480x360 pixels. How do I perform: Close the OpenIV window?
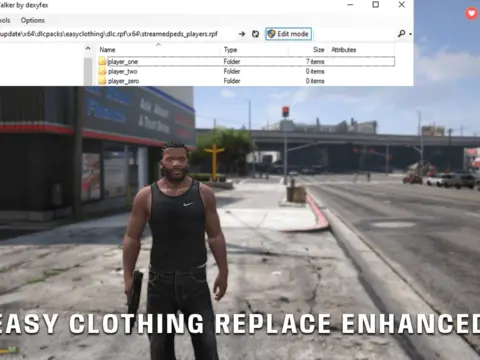click(x=402, y=5)
